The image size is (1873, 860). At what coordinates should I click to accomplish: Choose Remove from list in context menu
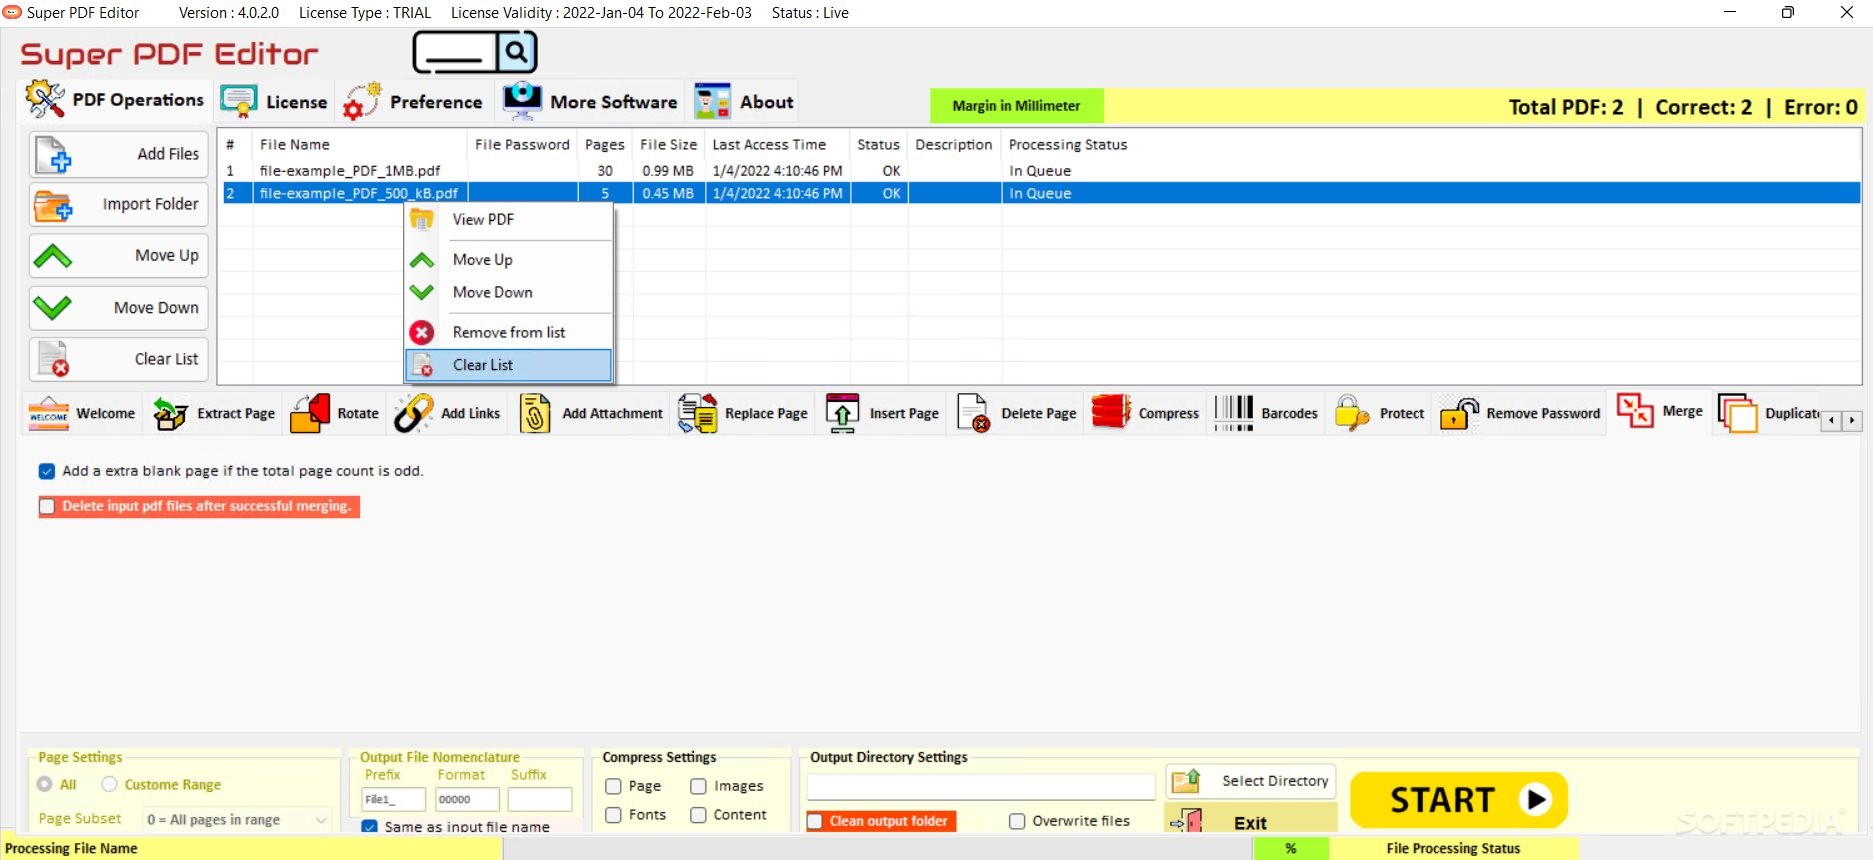point(508,332)
